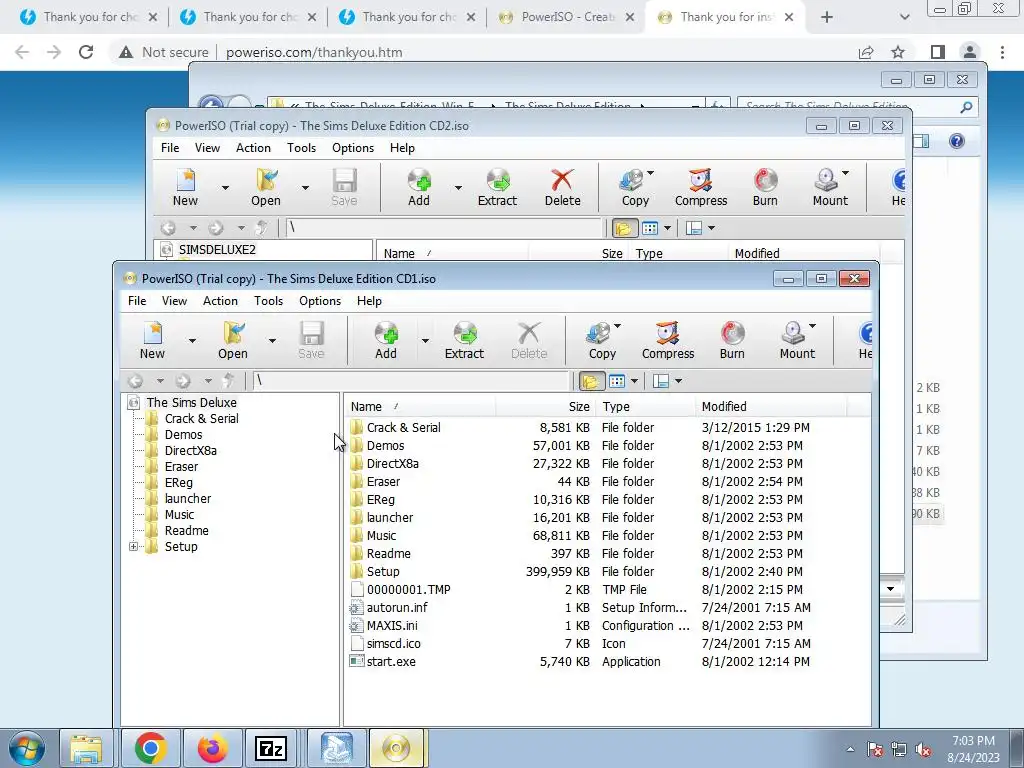Open Mount dropdown arrow in CD1.iso window
This screenshot has height=768, width=1024.
[x=812, y=326]
